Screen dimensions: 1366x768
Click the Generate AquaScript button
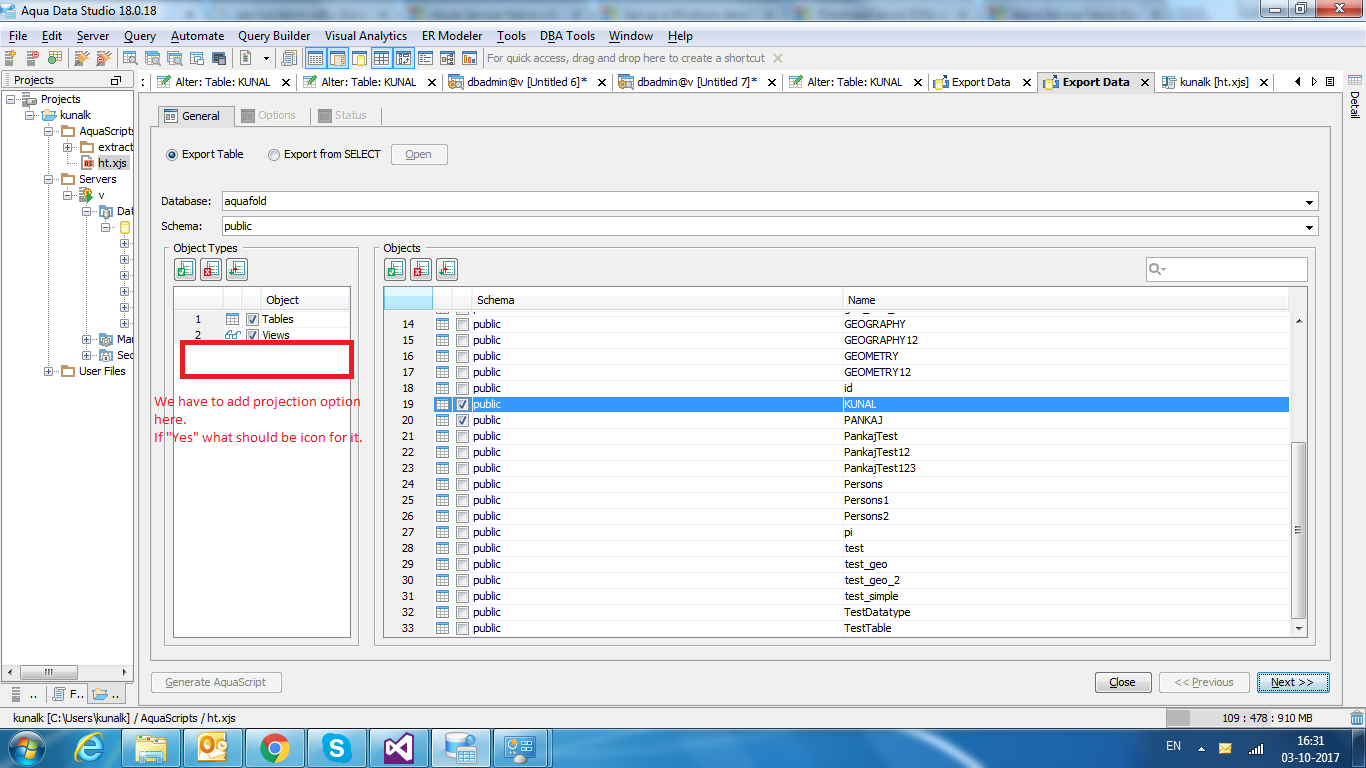point(216,682)
